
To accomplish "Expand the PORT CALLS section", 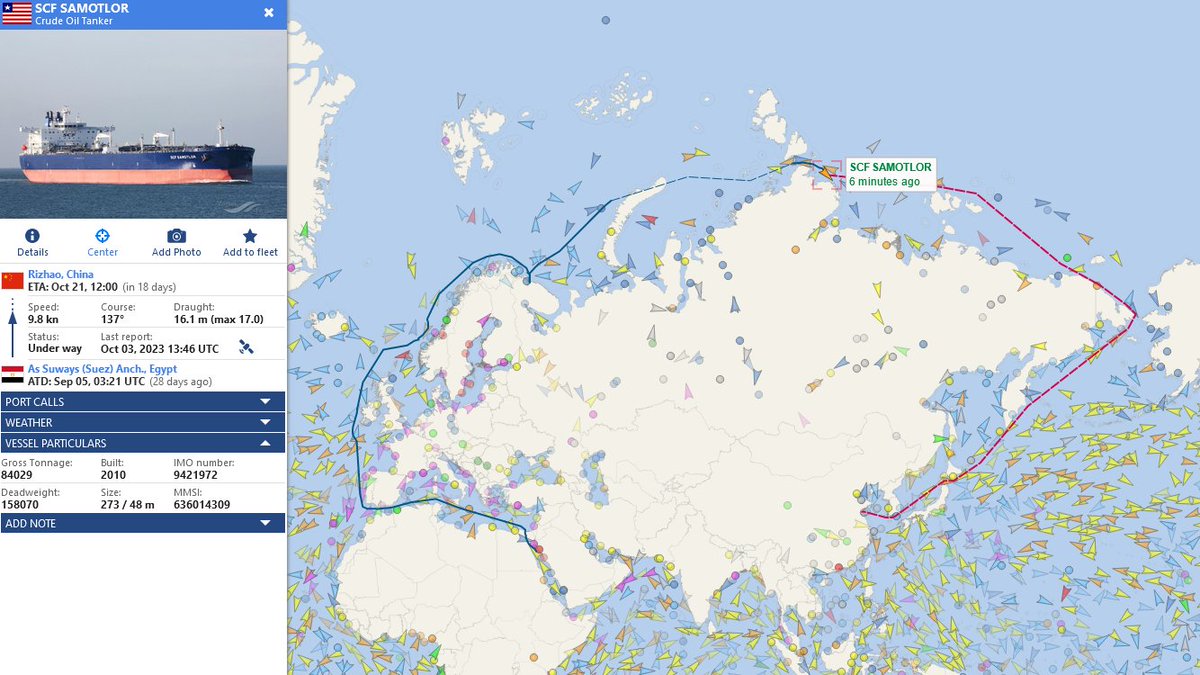I will pos(143,401).
